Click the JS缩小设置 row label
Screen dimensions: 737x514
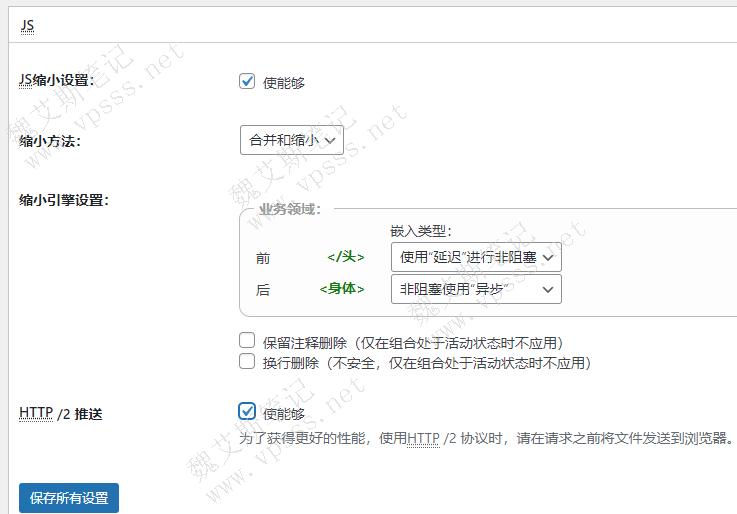[x=56, y=81]
